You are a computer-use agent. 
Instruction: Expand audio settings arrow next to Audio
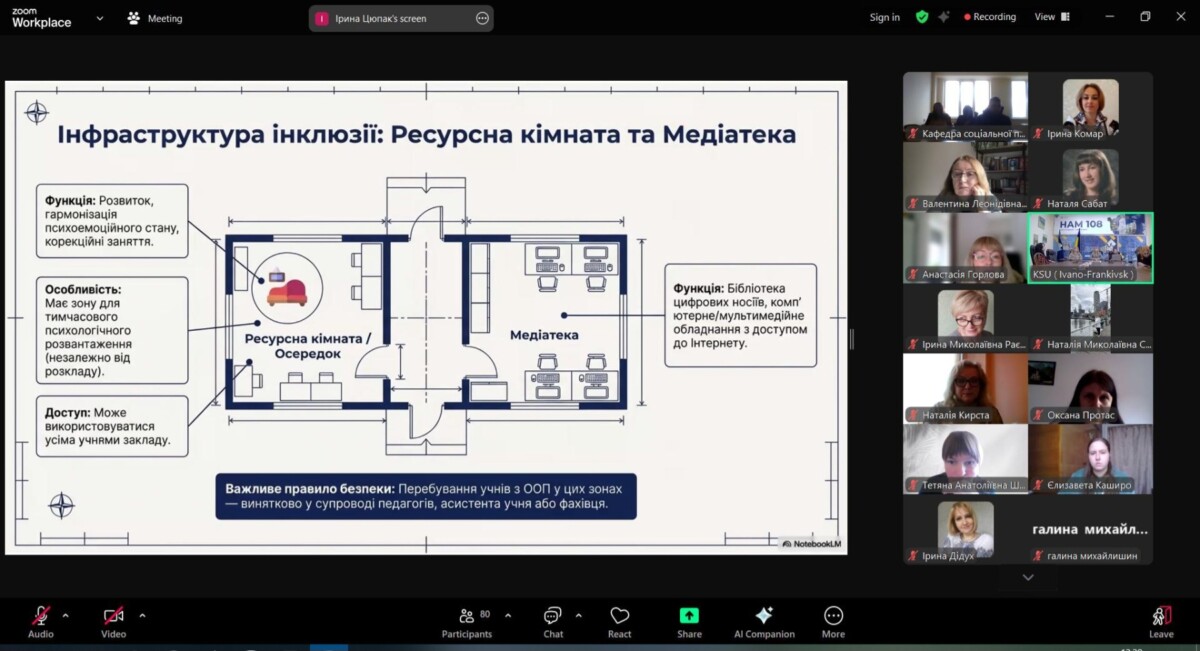(66, 615)
